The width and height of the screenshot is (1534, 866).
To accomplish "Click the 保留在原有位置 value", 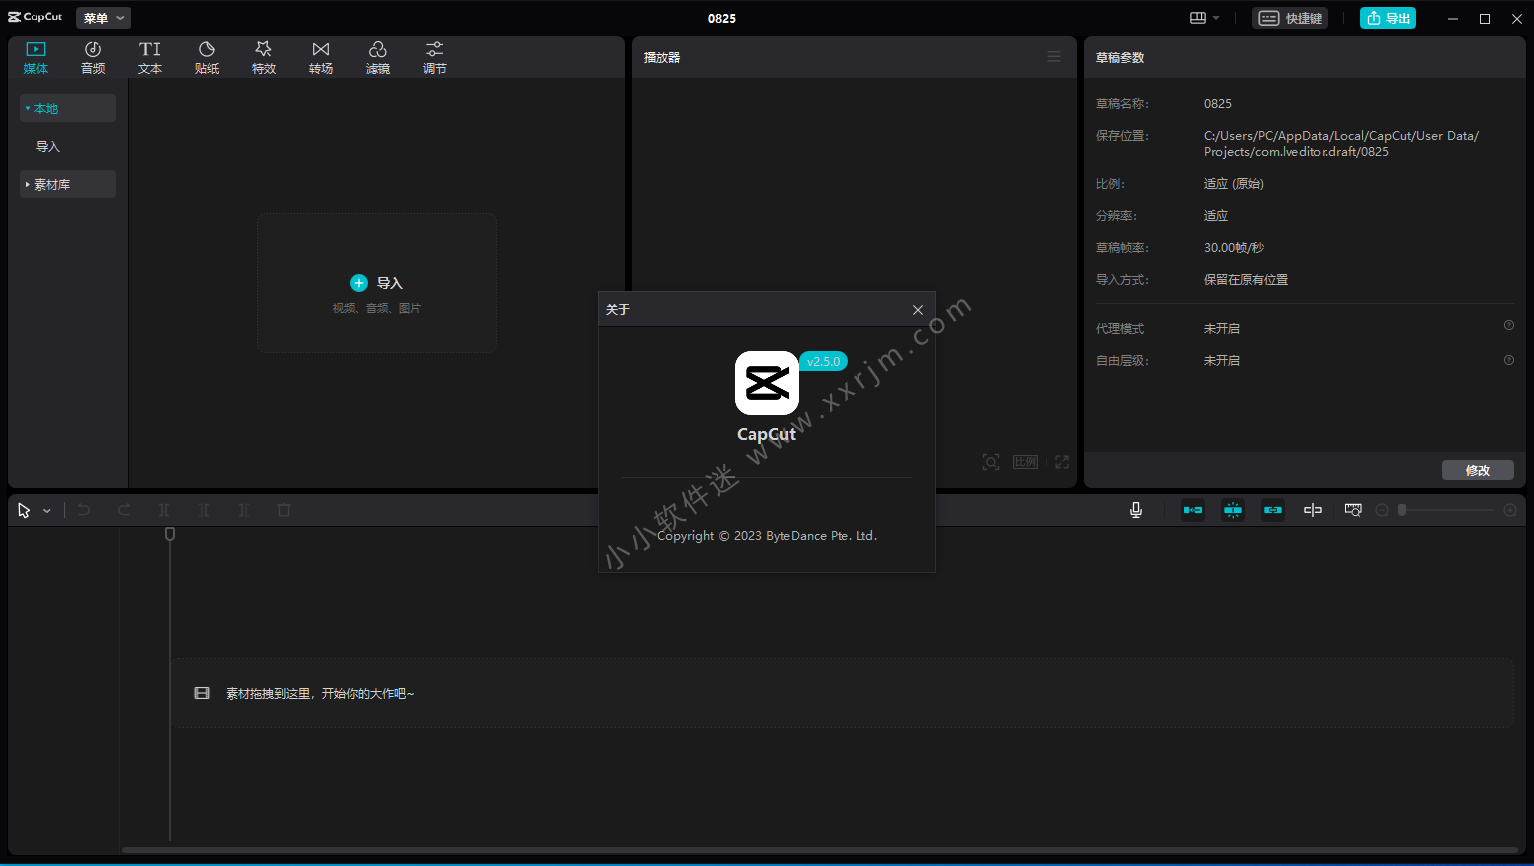I will point(1246,280).
